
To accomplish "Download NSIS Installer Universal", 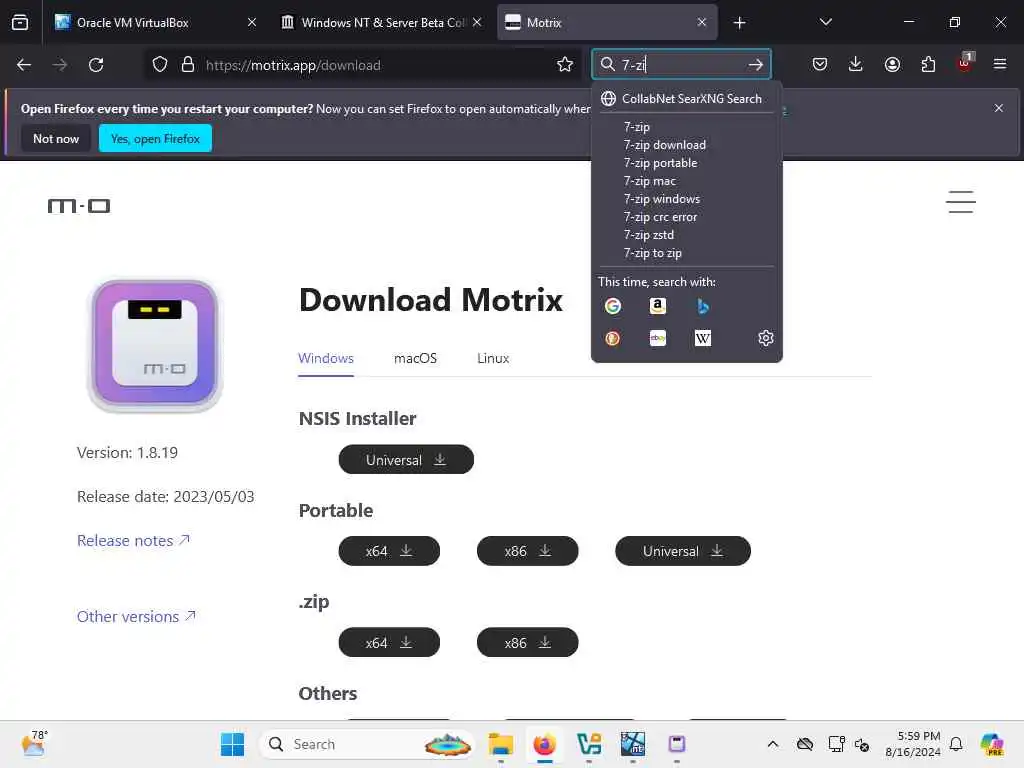I will tap(406, 460).
